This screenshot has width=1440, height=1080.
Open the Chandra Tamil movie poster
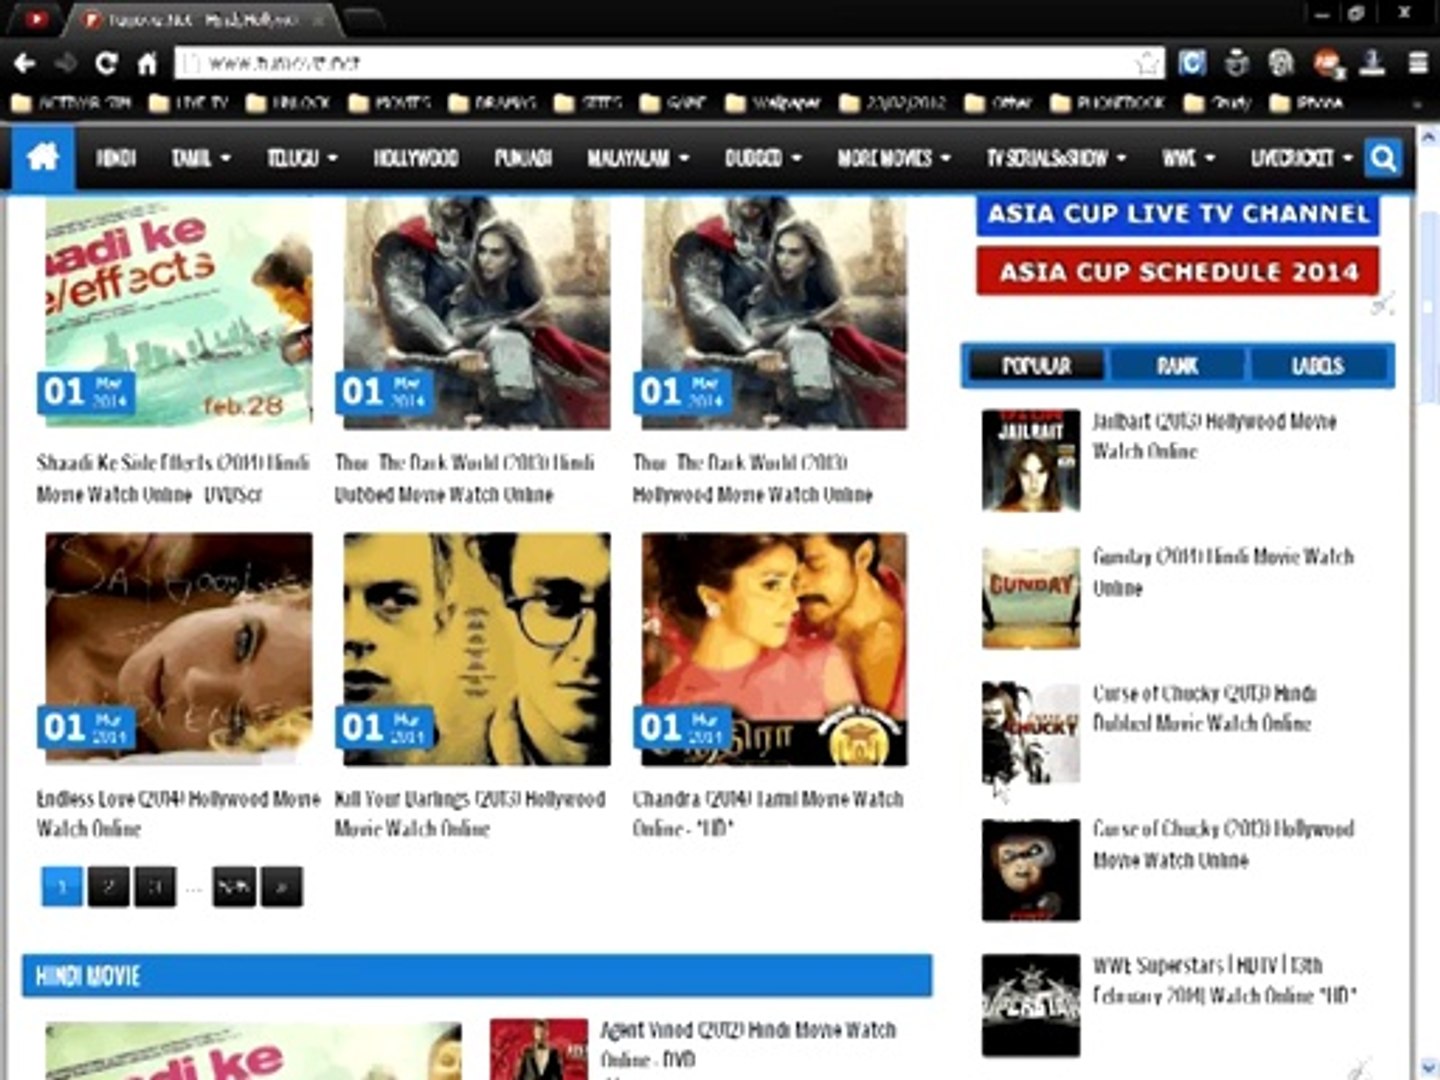775,649
